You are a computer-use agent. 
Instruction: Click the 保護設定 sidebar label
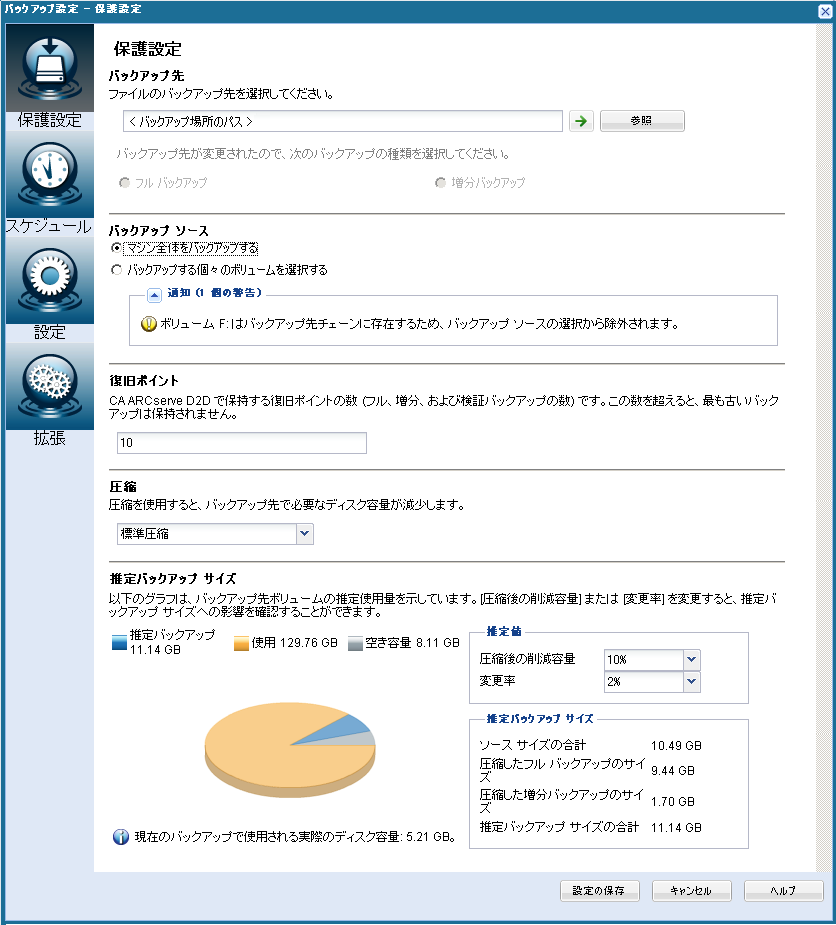pos(50,120)
